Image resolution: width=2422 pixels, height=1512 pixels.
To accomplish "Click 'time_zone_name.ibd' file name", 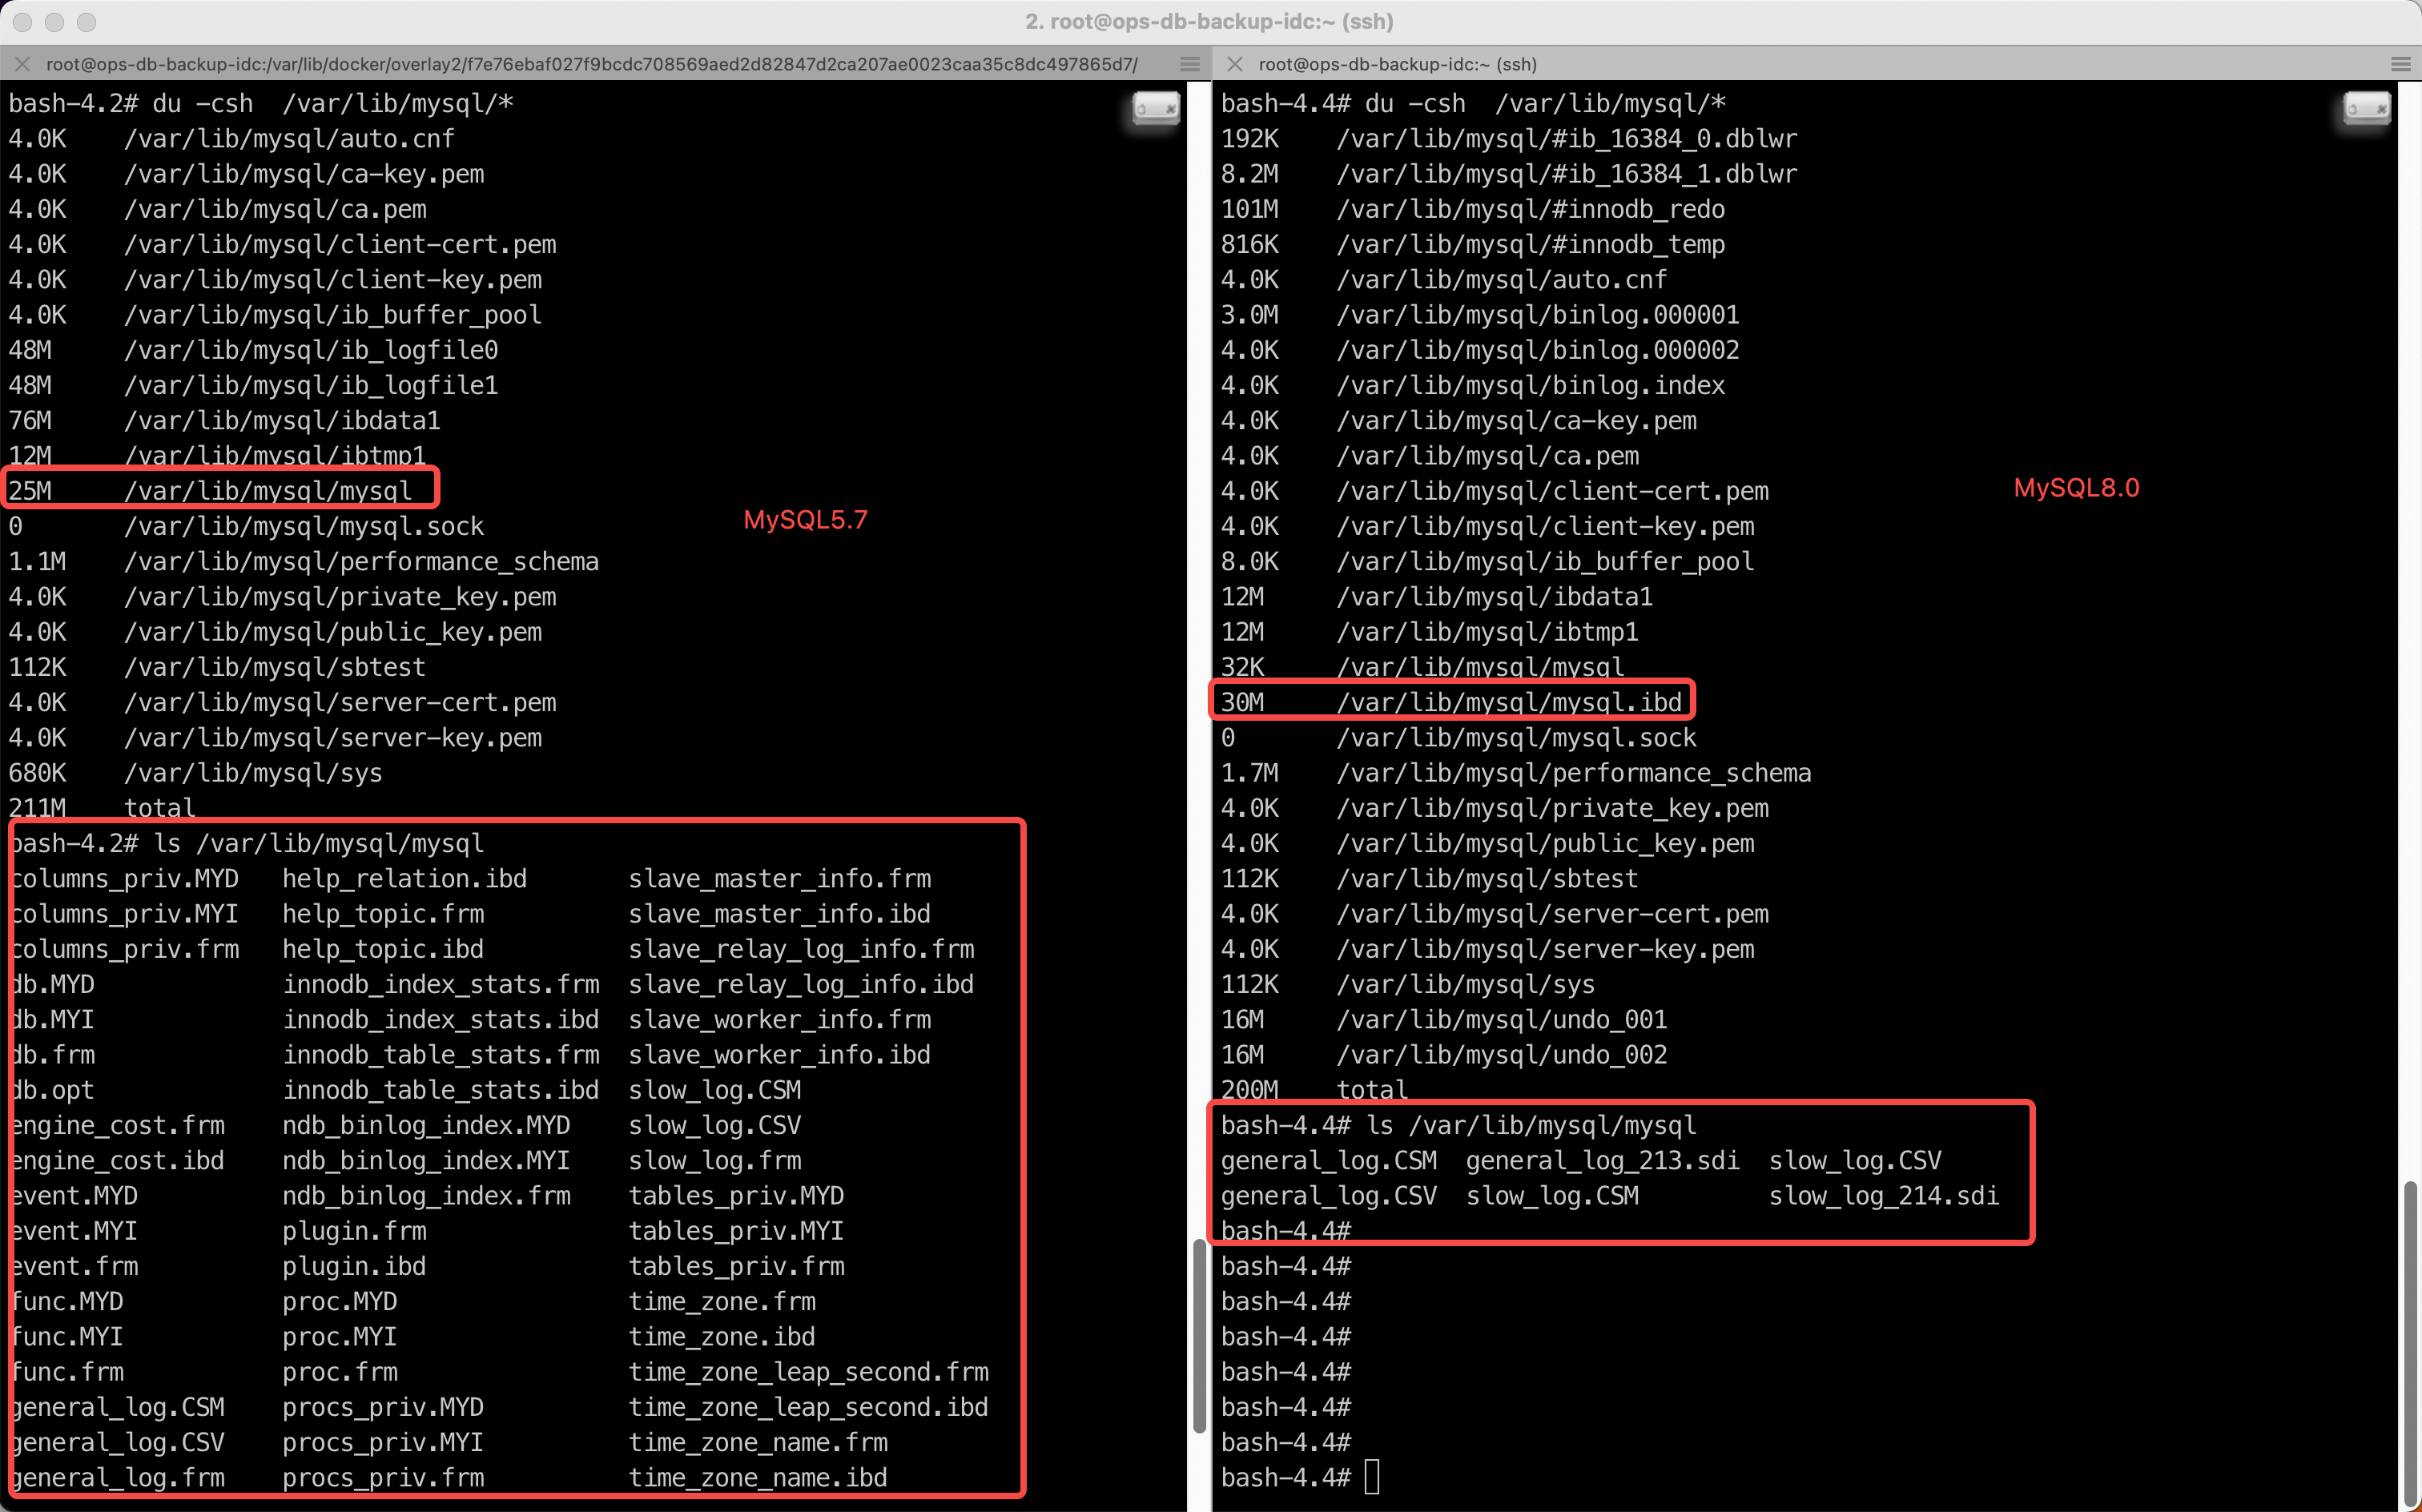I will [758, 1478].
